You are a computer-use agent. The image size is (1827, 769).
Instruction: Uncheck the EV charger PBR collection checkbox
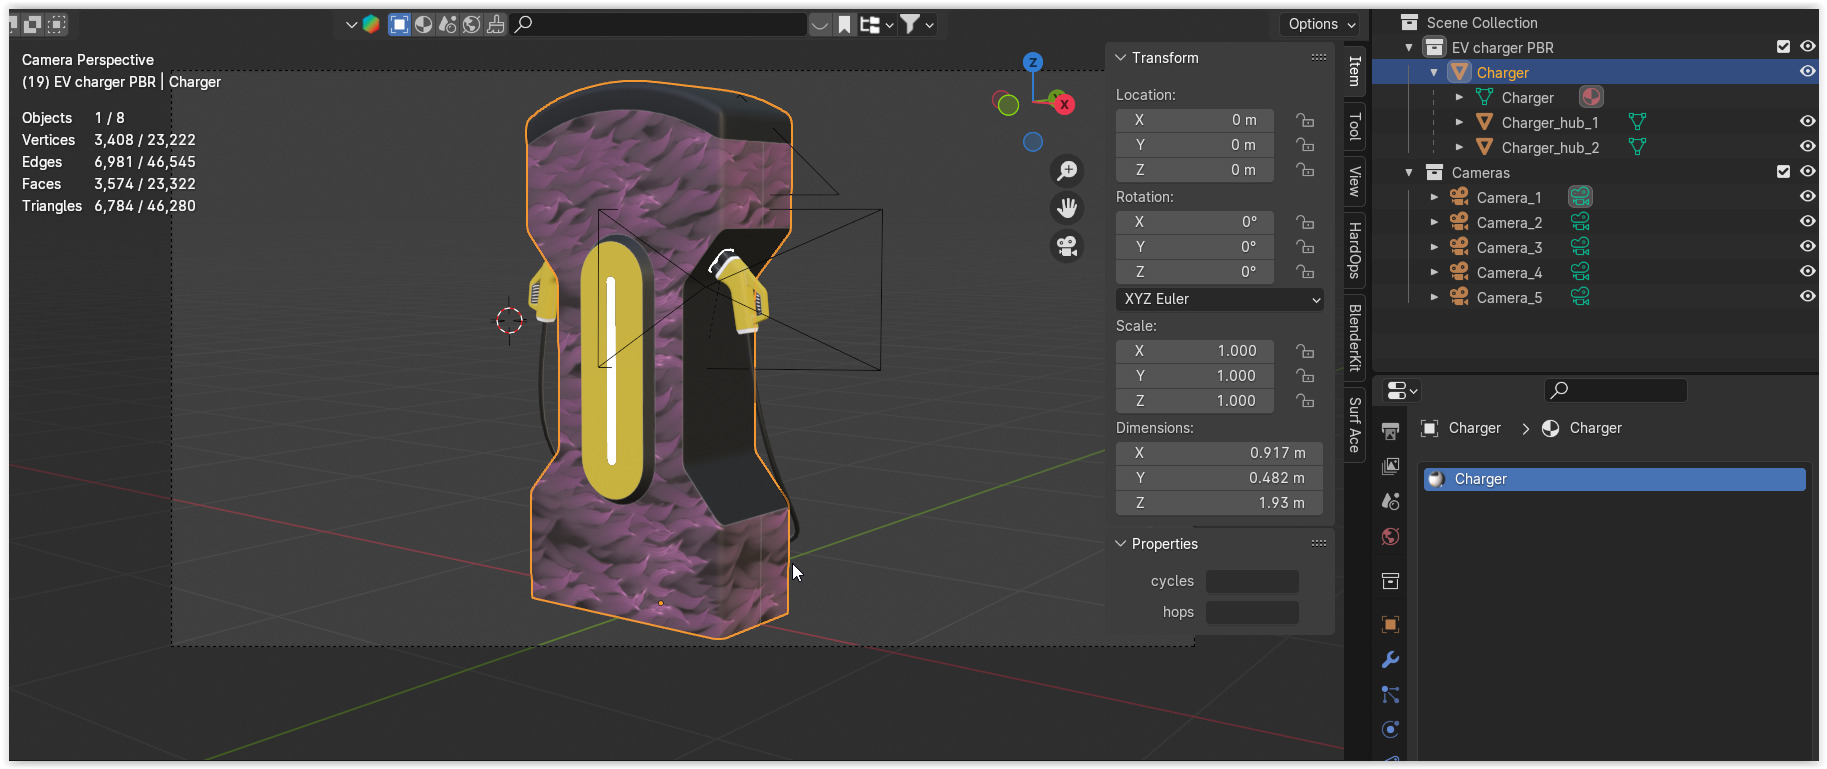[1783, 47]
